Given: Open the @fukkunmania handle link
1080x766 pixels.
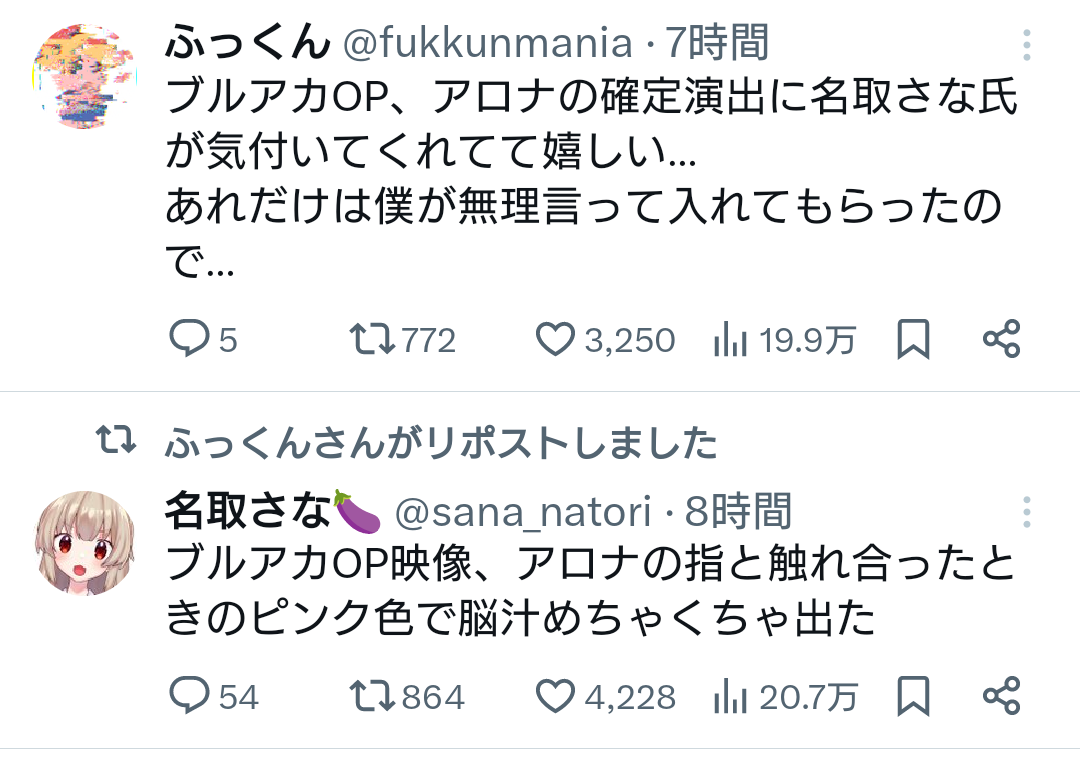Looking at the screenshot, I should click(x=488, y=43).
